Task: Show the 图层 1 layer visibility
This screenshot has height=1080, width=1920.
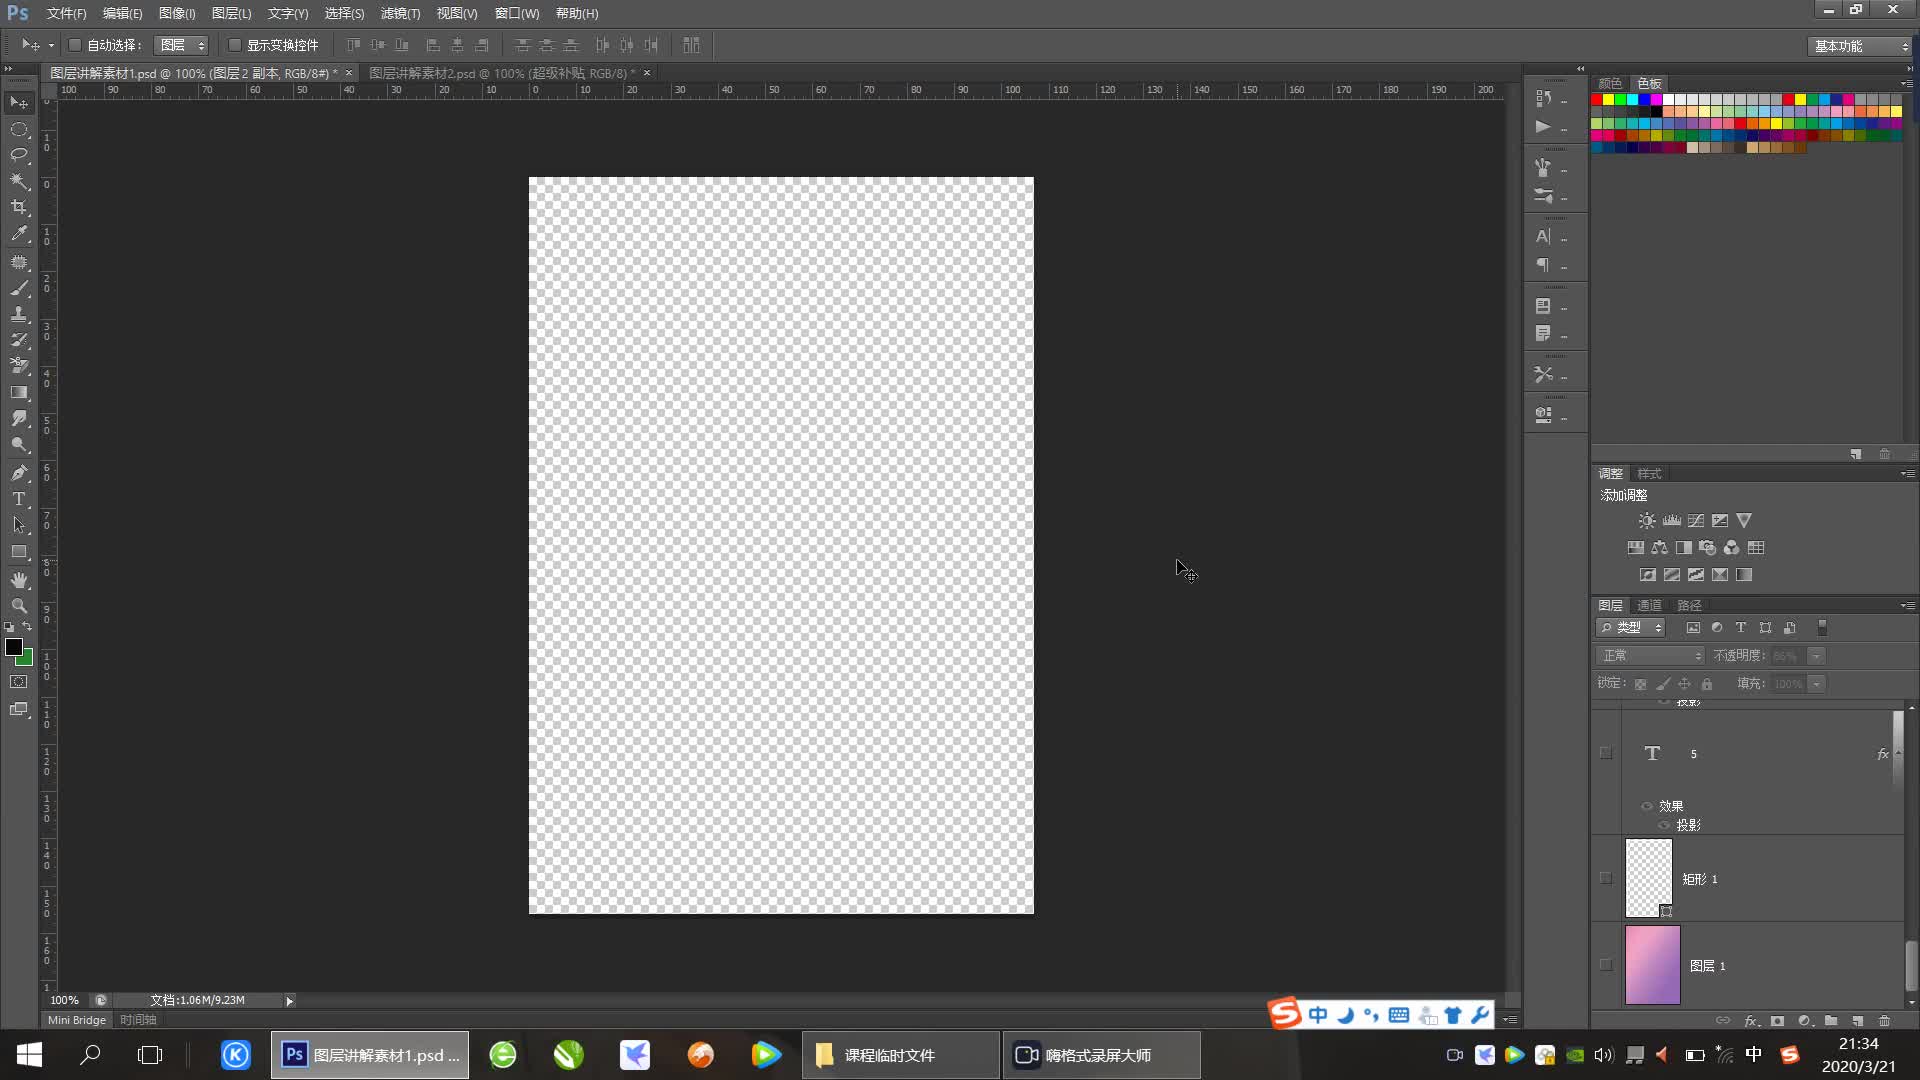Action: tap(1606, 965)
